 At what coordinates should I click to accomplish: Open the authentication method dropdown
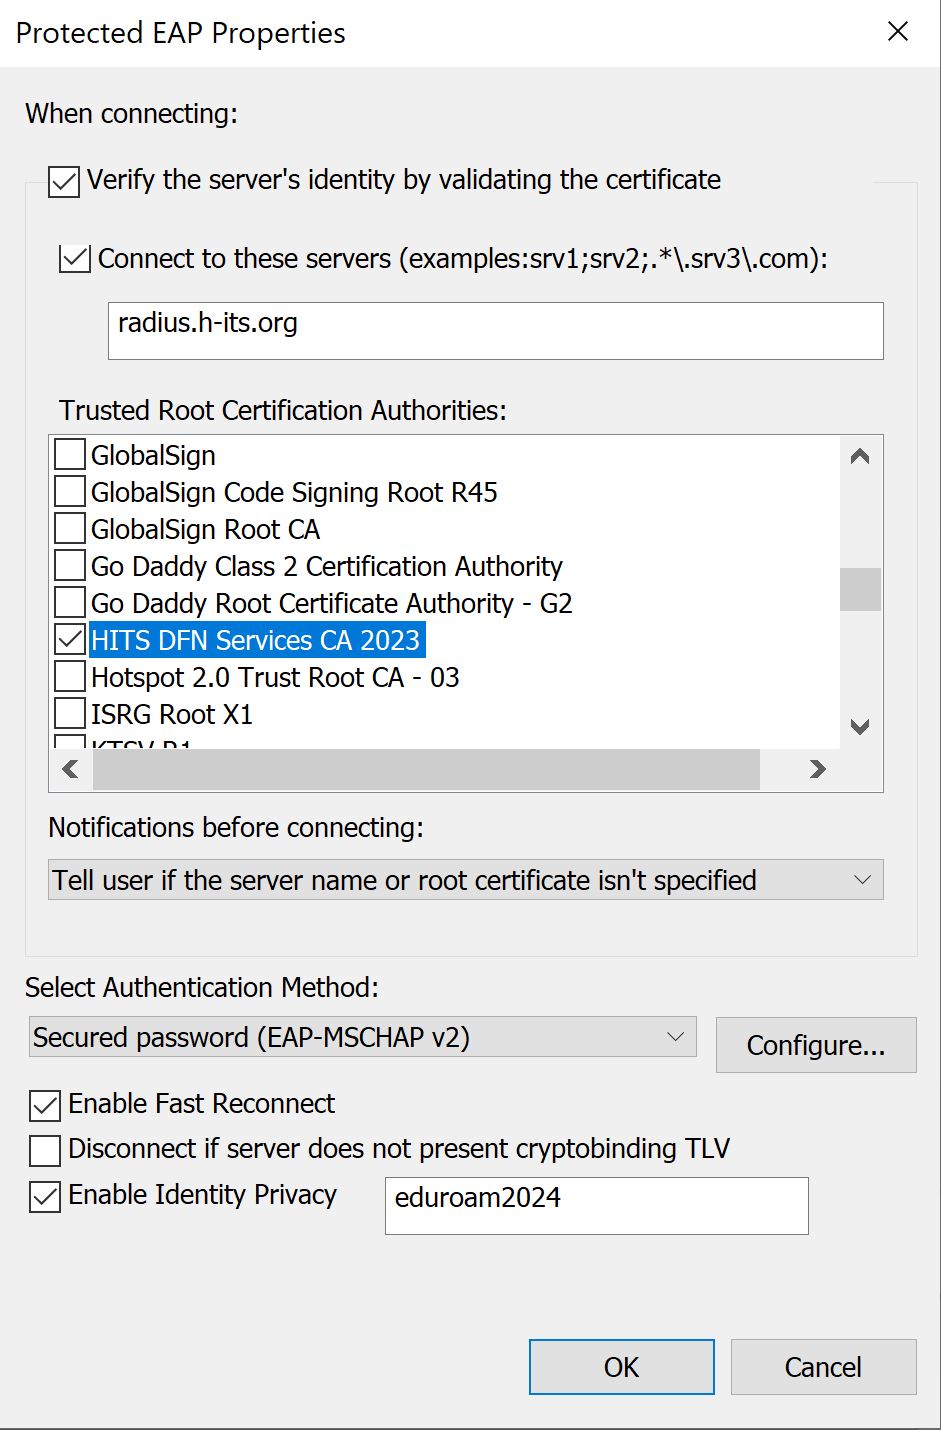click(x=677, y=1037)
